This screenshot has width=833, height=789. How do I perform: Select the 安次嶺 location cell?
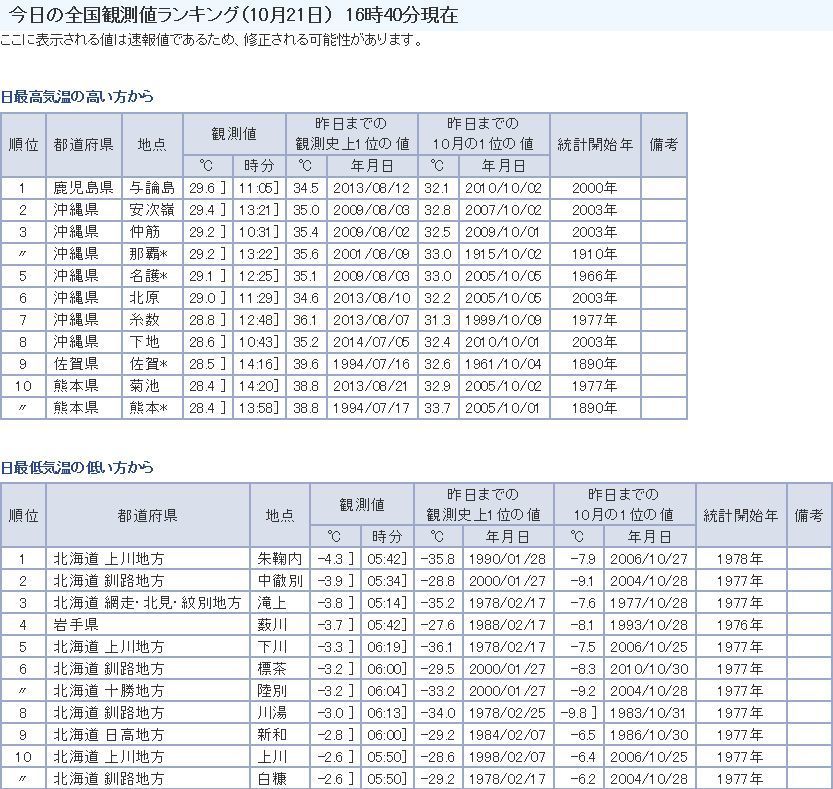point(152,209)
